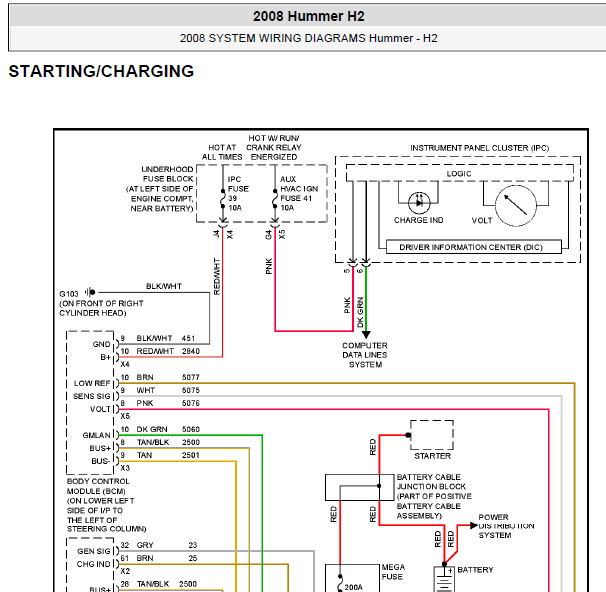The width and height of the screenshot is (606, 592).
Task: Click the BATTERY label
Action: 475,570
